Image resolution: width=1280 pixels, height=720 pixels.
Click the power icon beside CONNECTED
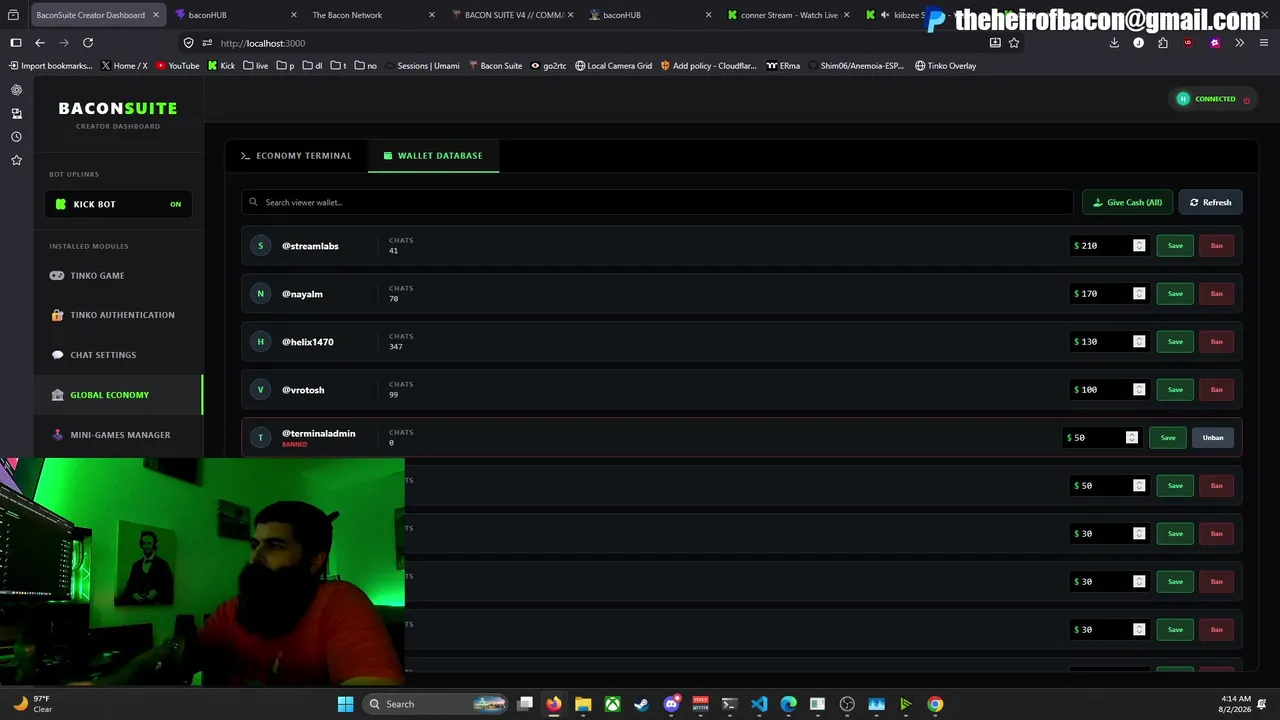tap(1246, 100)
